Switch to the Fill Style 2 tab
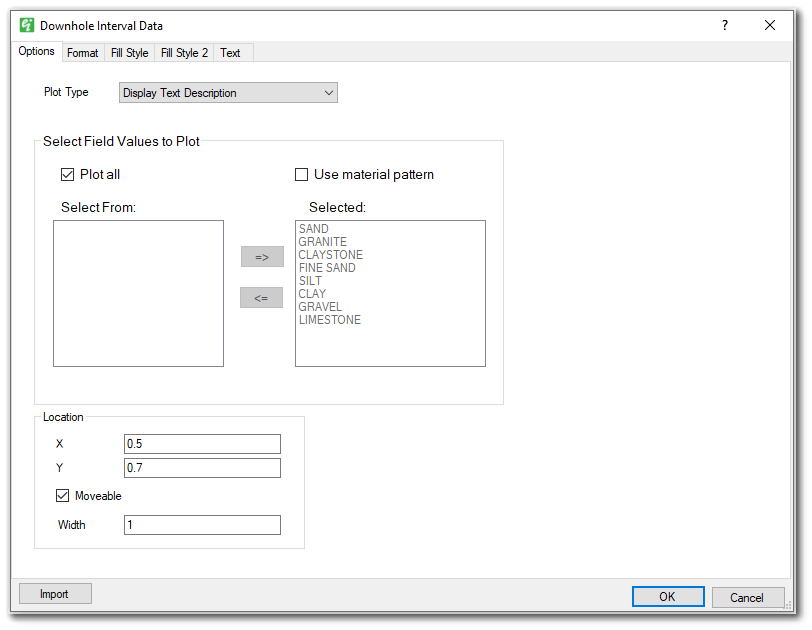Image resolution: width=812 pixels, height=630 pixels. (x=183, y=52)
